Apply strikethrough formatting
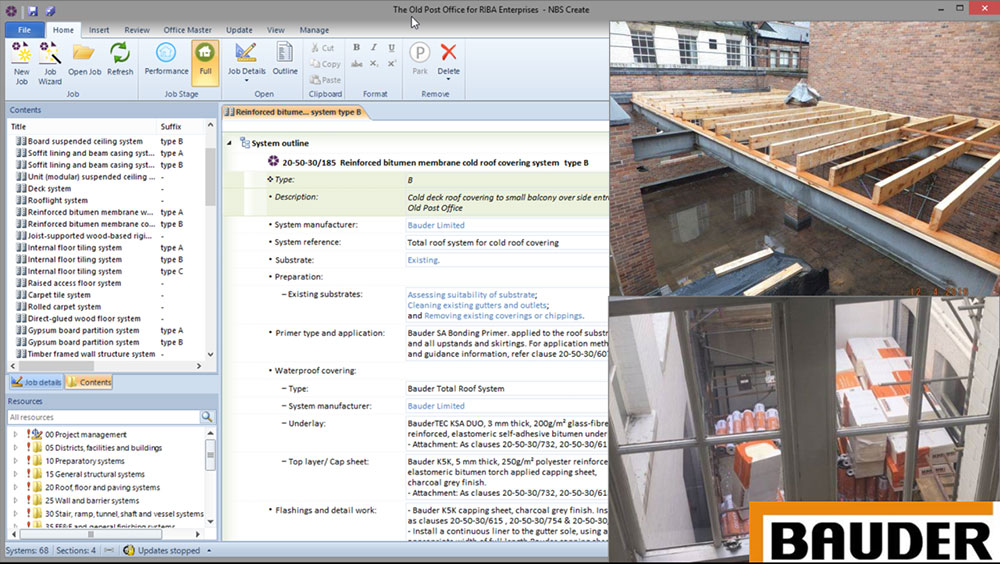 (x=357, y=64)
